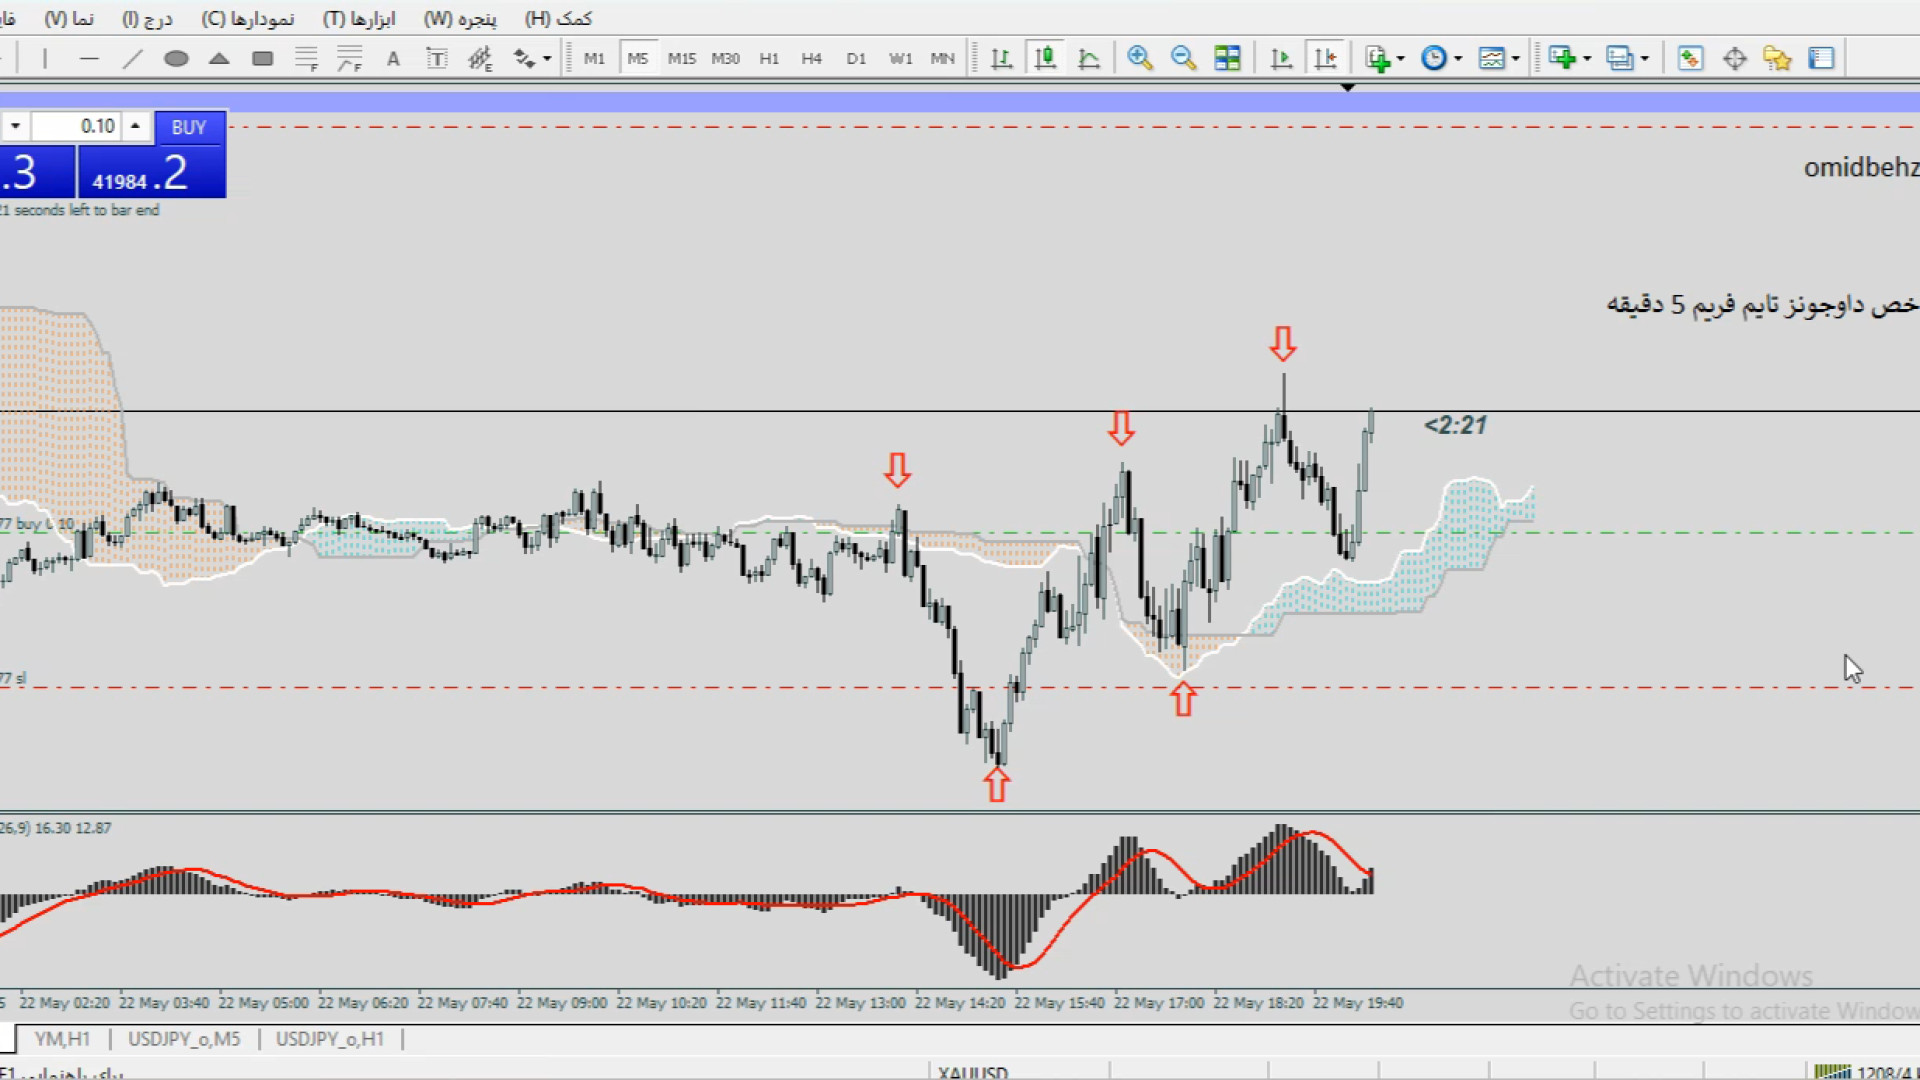The height and width of the screenshot is (1080, 1920).
Task: Increase lot volume with up arrow
Action: point(135,126)
